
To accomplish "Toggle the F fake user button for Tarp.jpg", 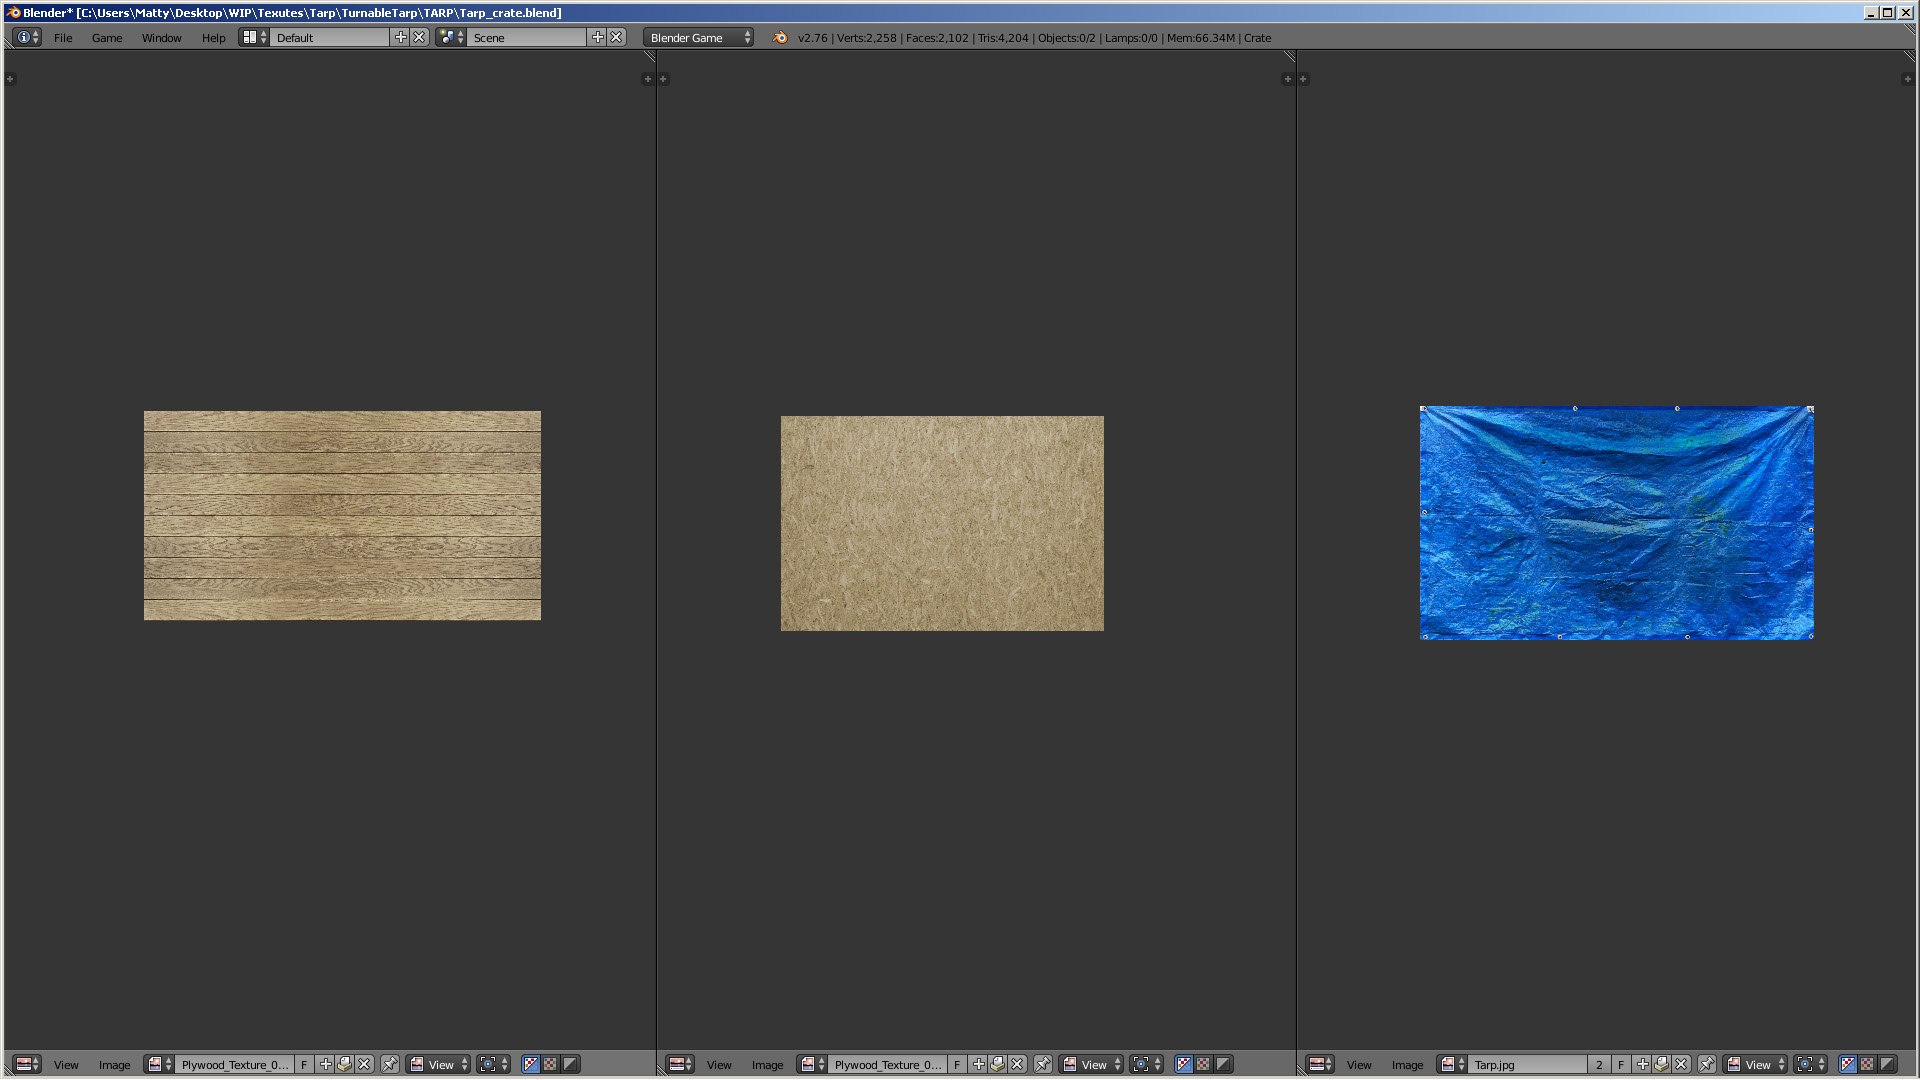I will [1621, 1065].
